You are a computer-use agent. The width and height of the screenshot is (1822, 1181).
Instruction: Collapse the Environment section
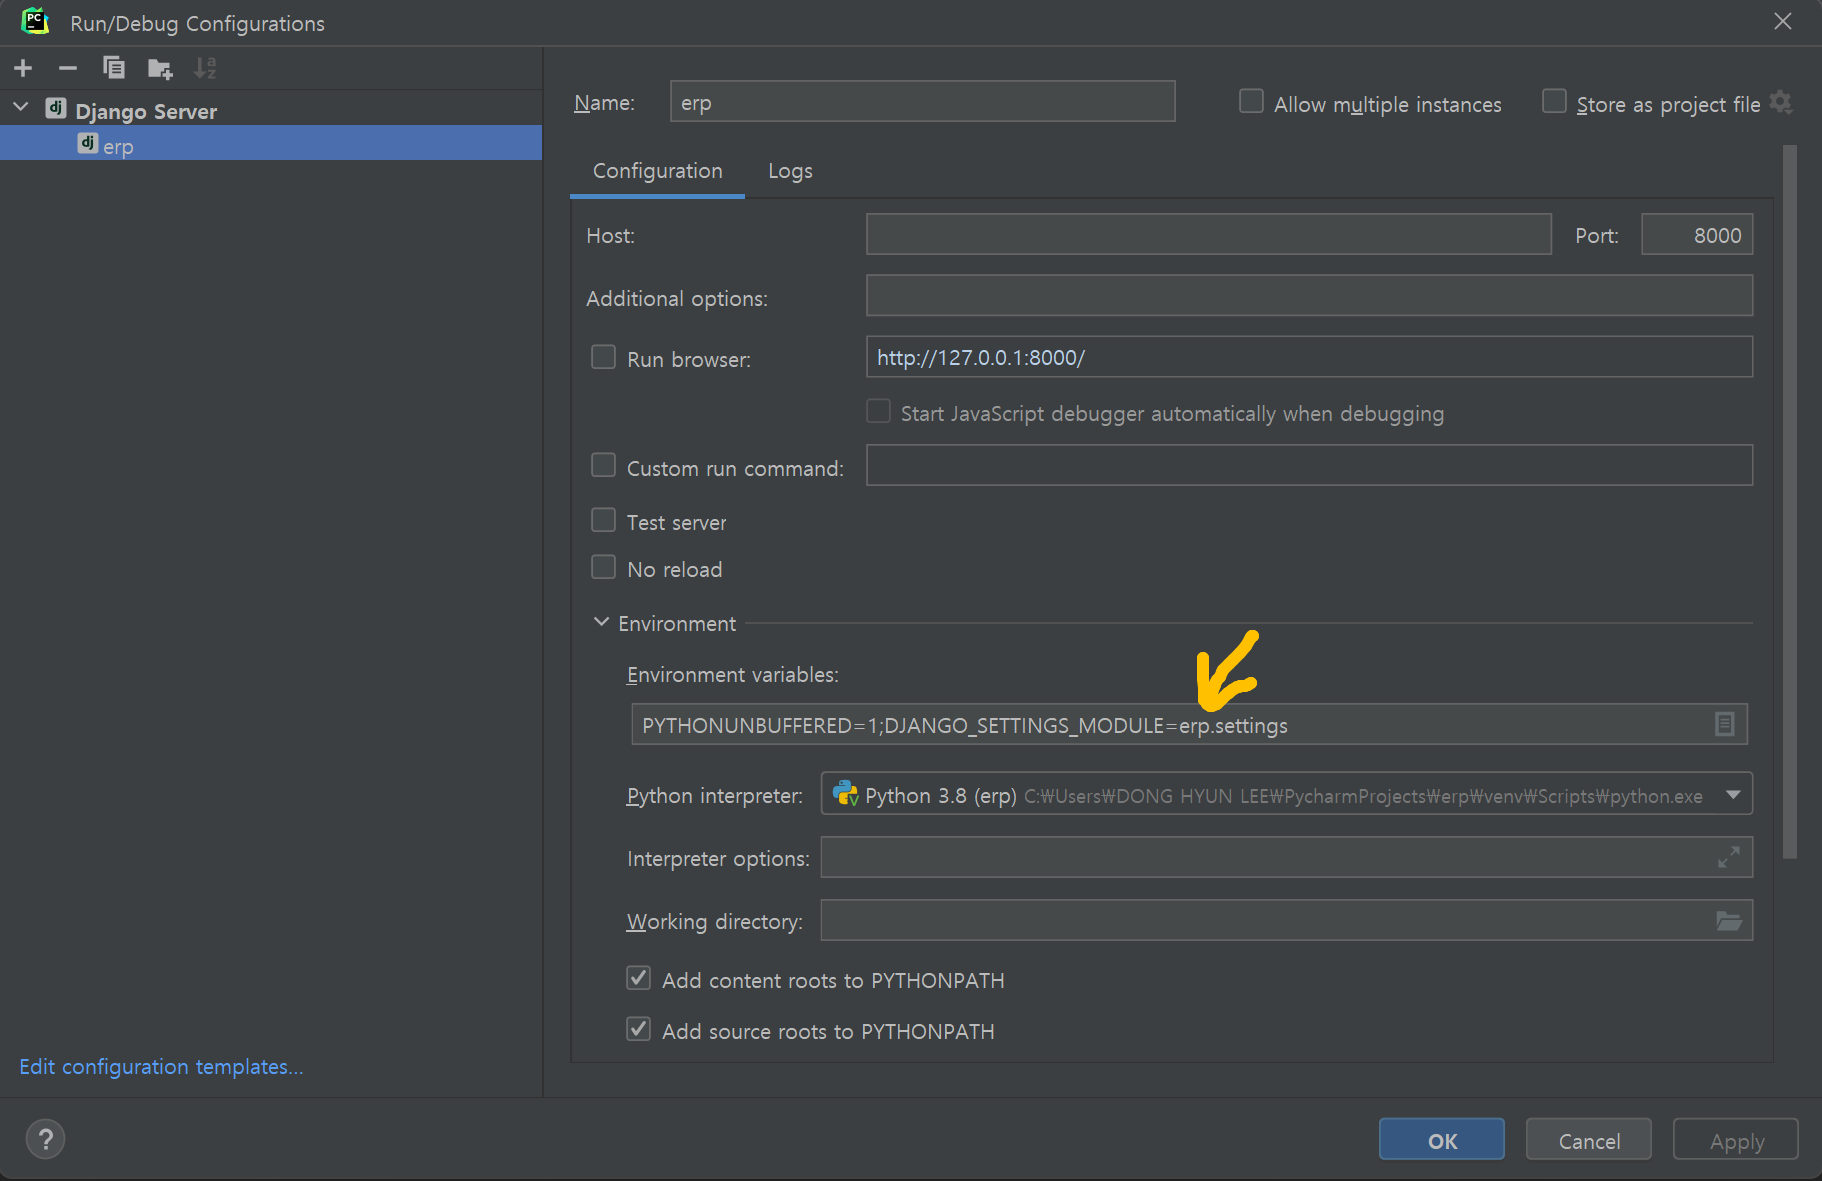pyautogui.click(x=601, y=622)
